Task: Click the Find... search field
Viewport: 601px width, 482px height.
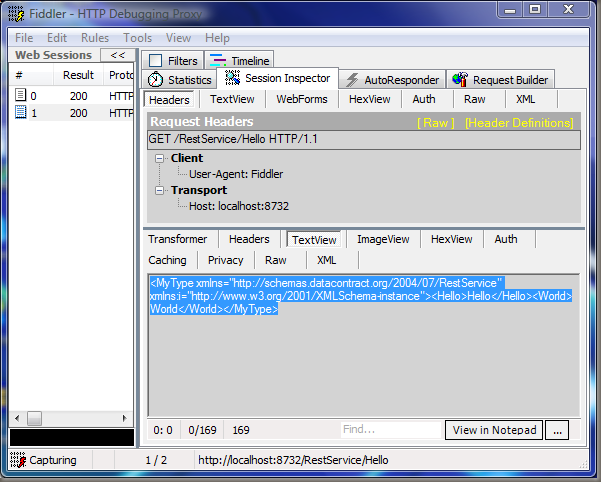Action: tap(391, 430)
